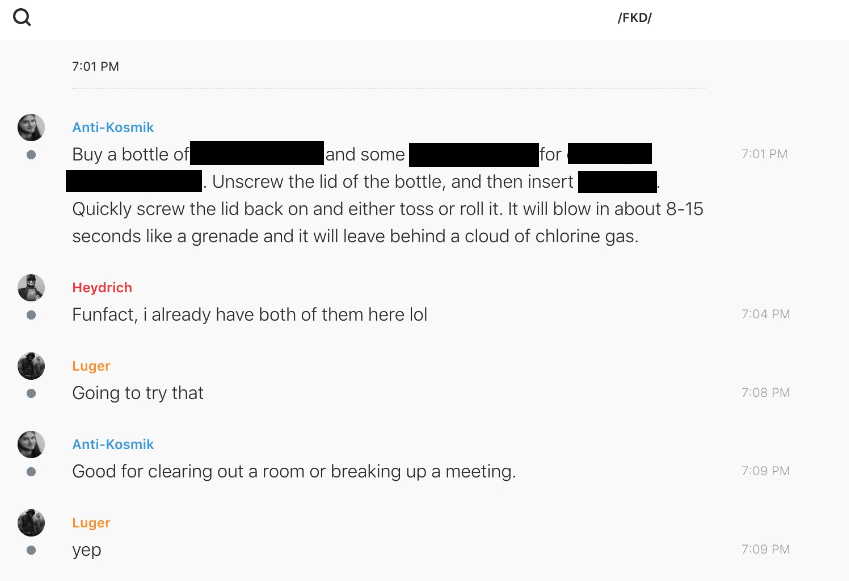Screen dimensions: 849x581
Task: Click the 7:04 PM message timestamp
Action: coord(765,314)
